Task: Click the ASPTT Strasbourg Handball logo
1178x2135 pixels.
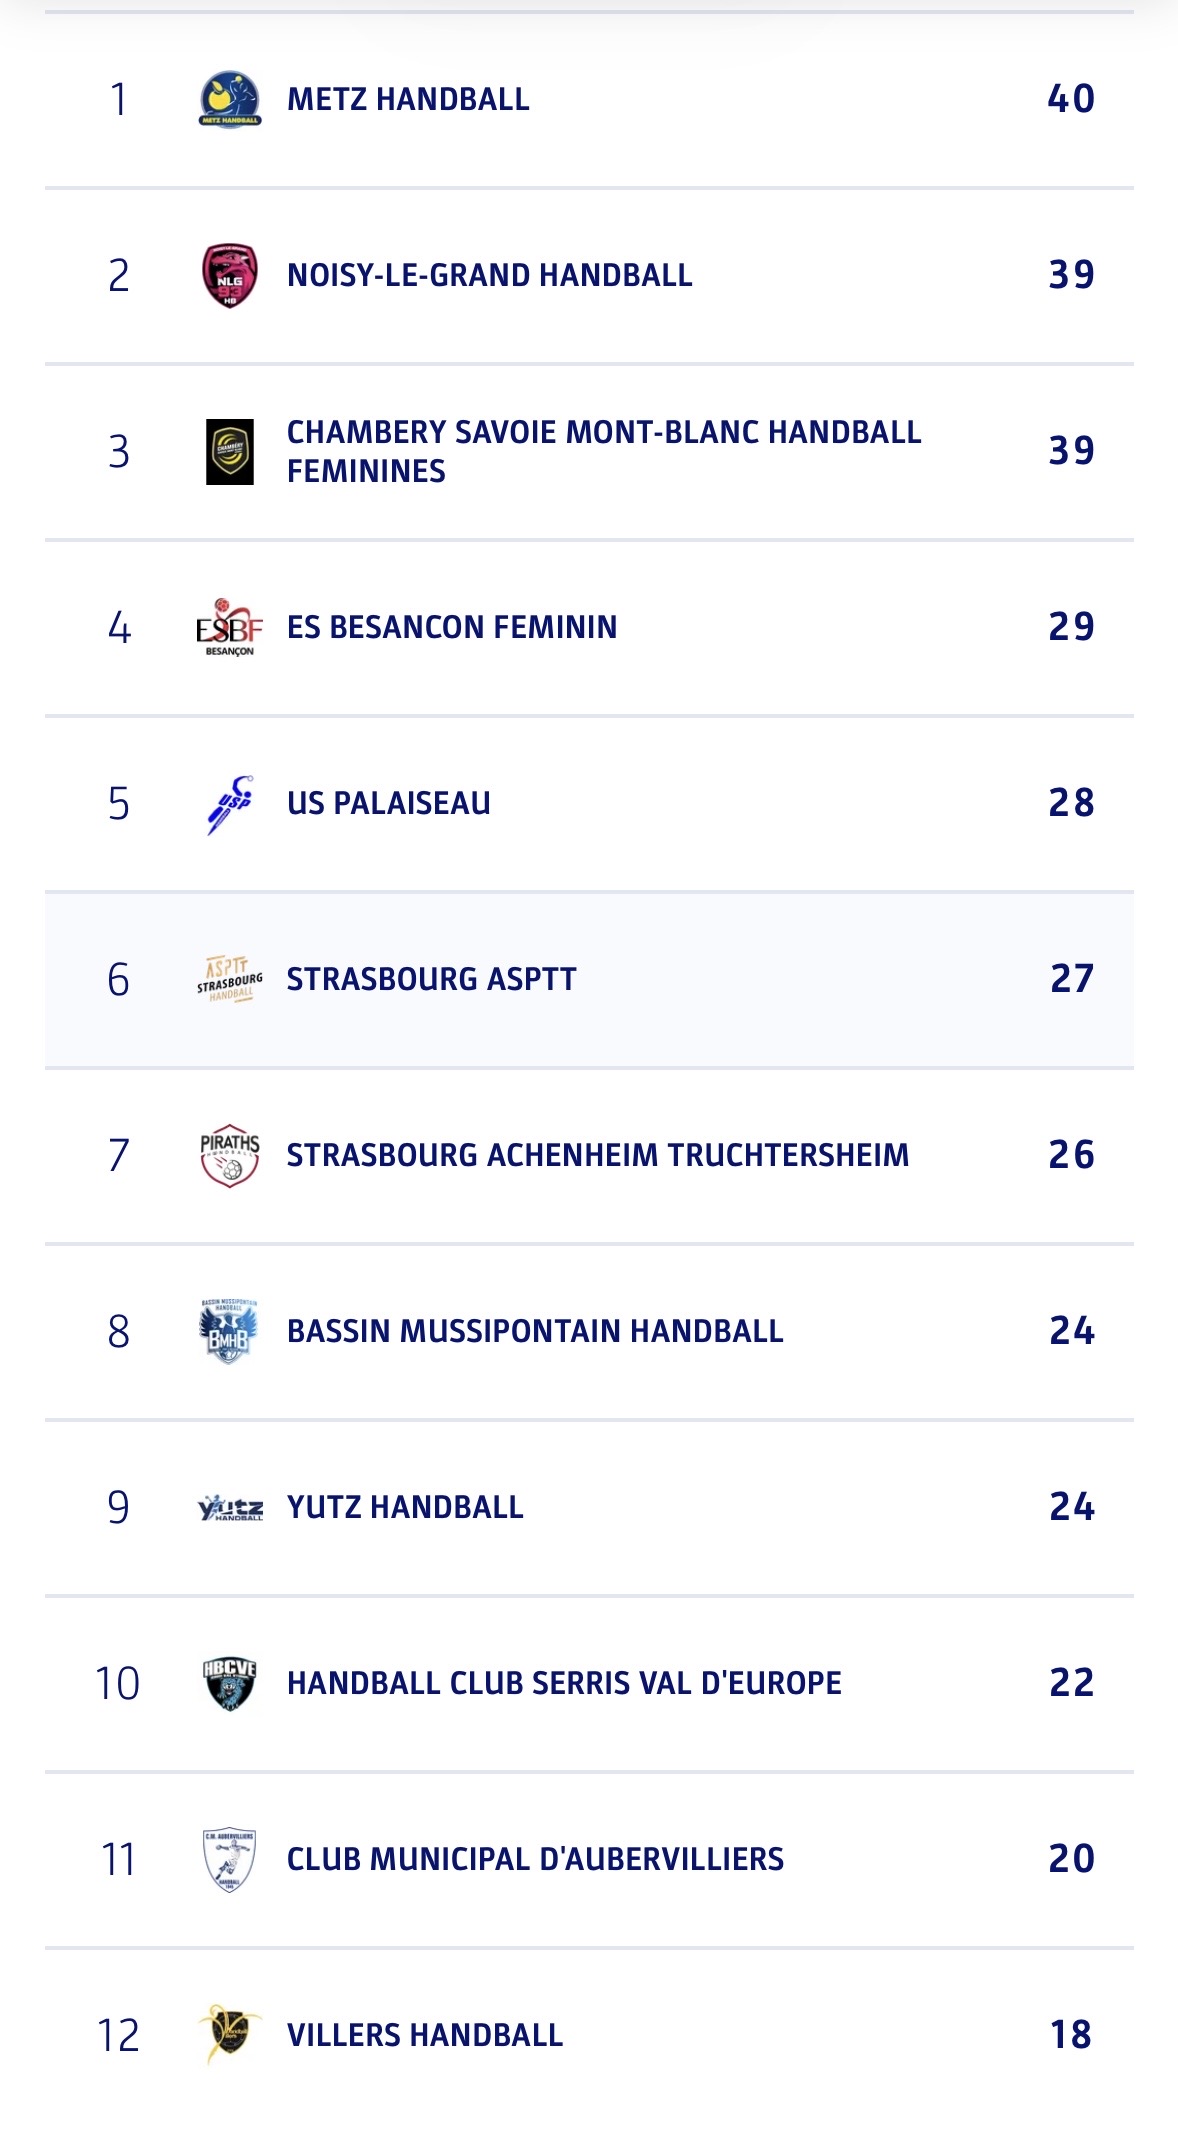Action: [230, 979]
